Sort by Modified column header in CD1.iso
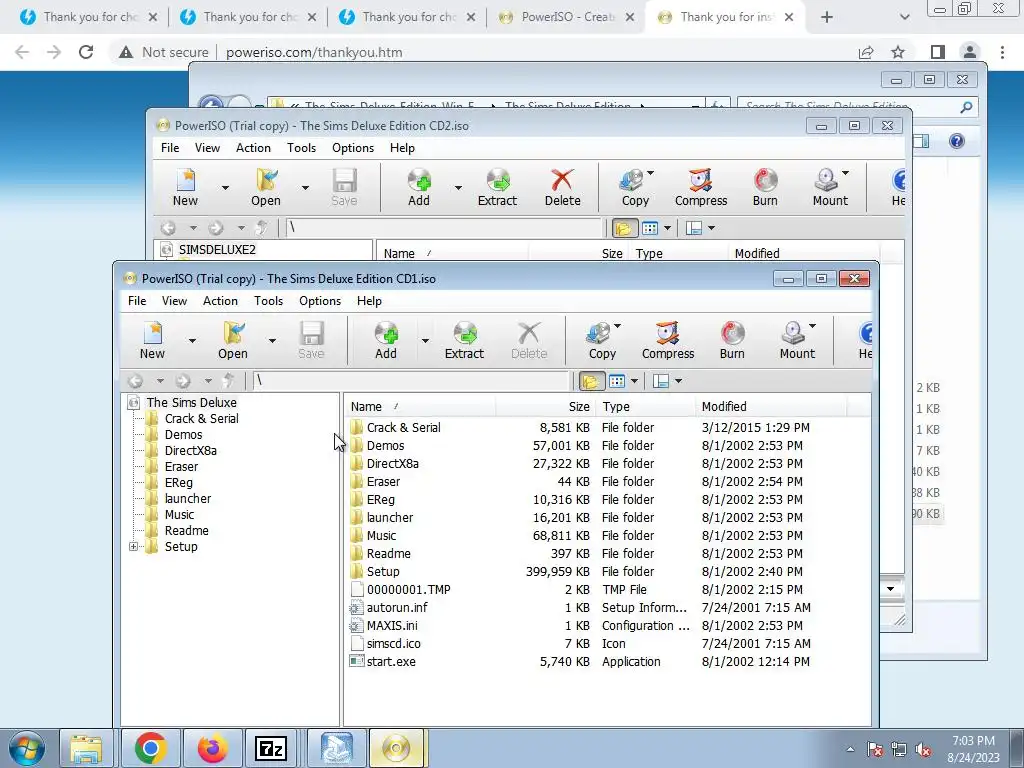 click(771, 407)
